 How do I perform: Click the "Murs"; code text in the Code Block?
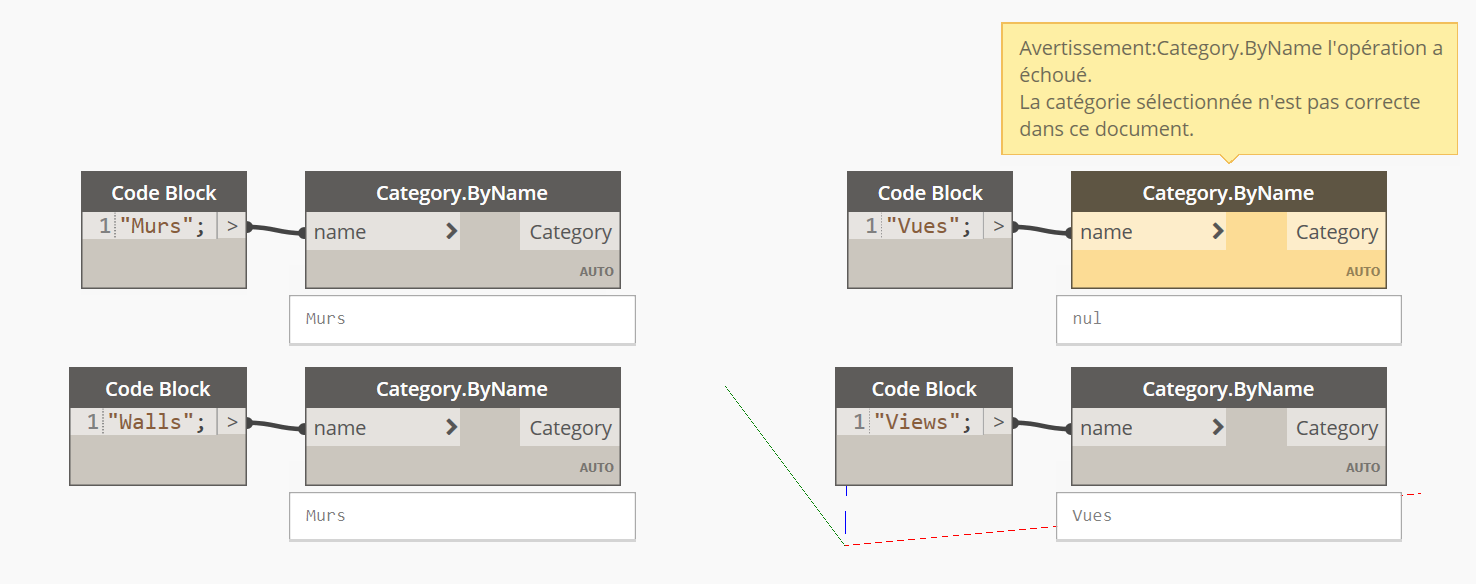point(163,226)
